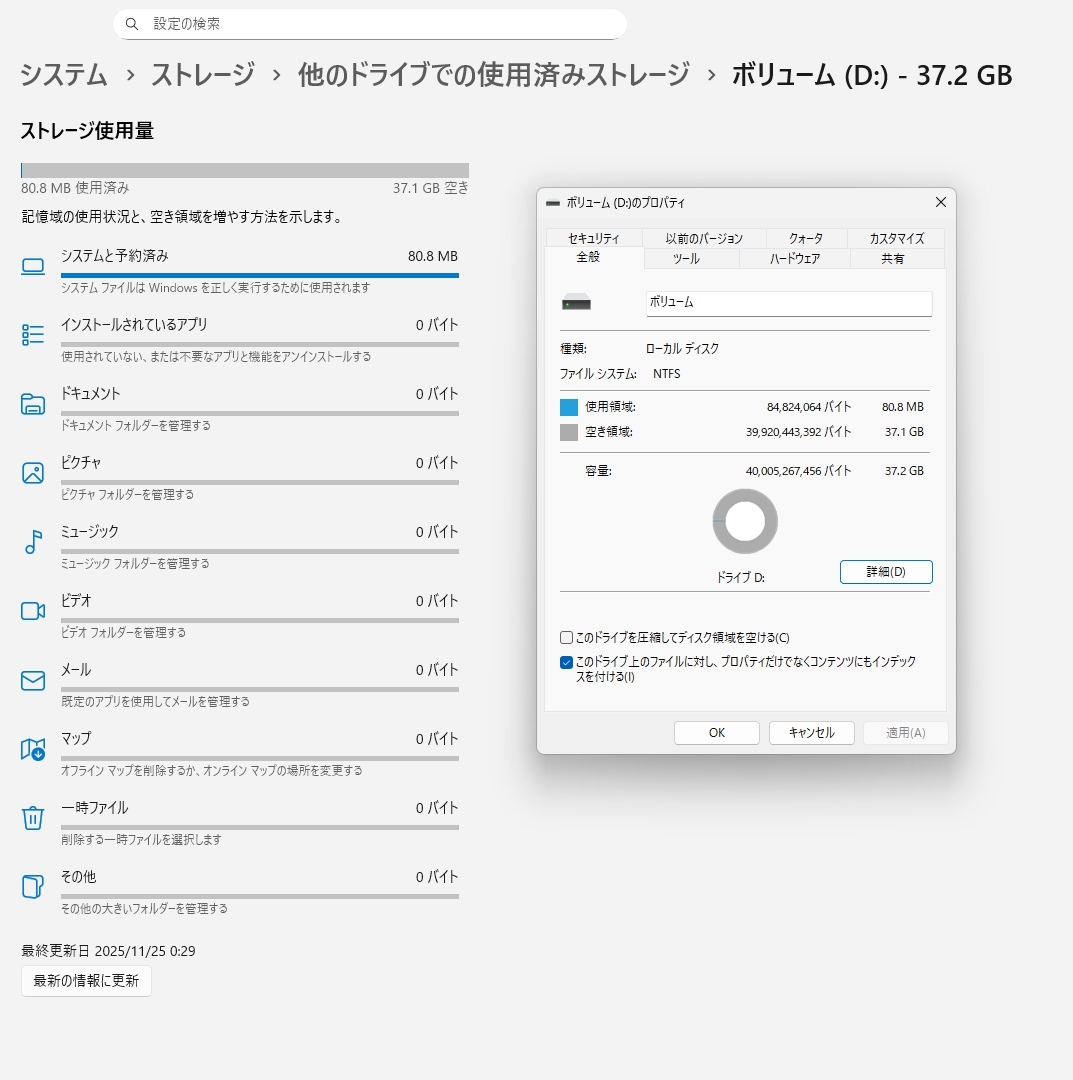This screenshot has width=1073, height=1080.
Task: Open the ツール tab
Action: (686, 259)
